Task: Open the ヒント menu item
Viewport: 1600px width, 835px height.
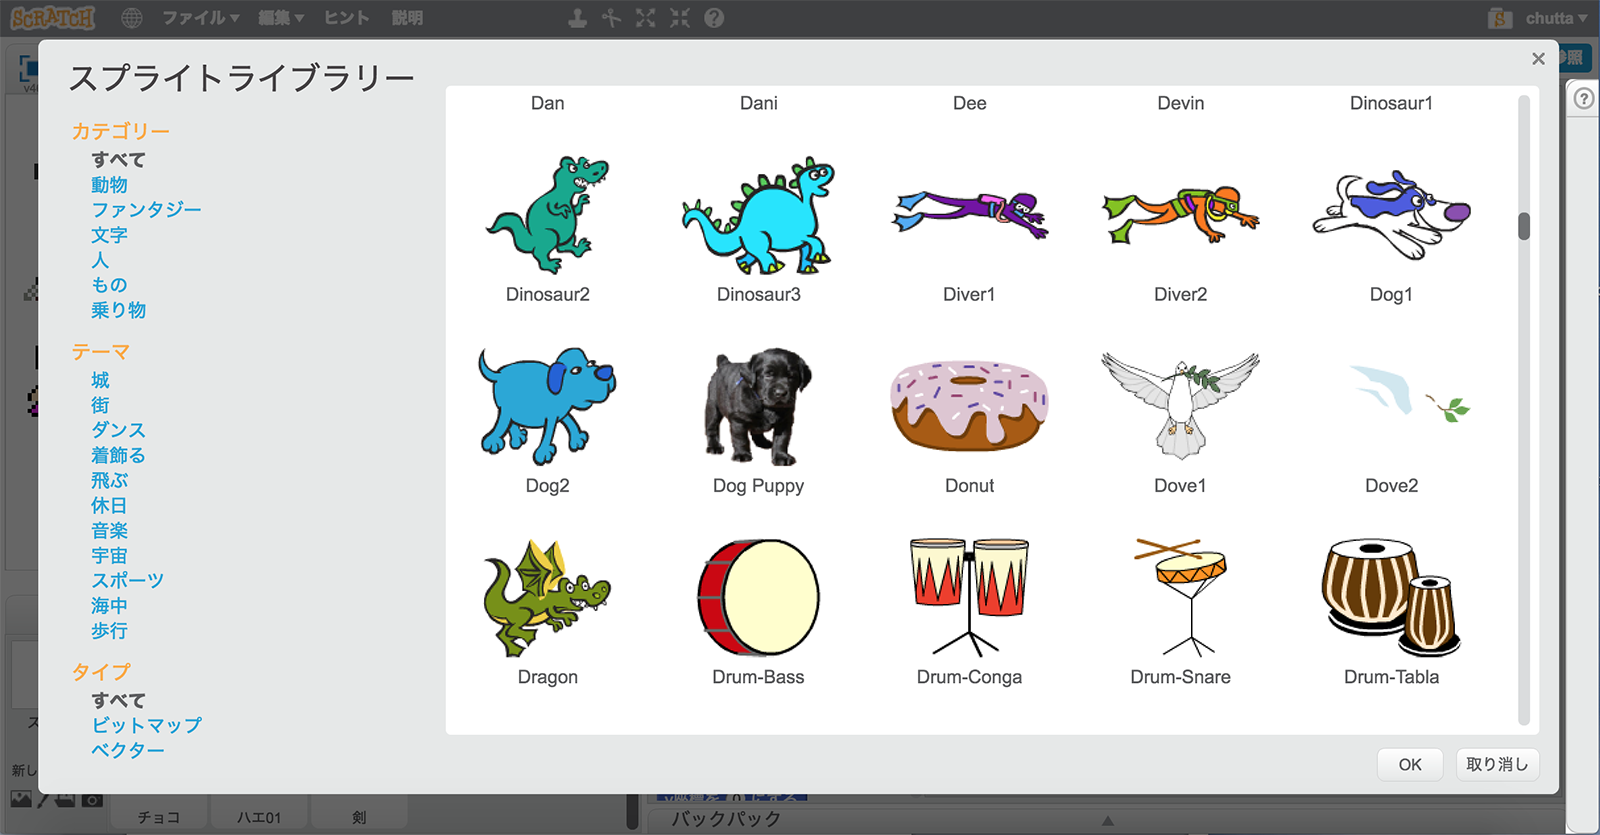Action: [x=347, y=18]
